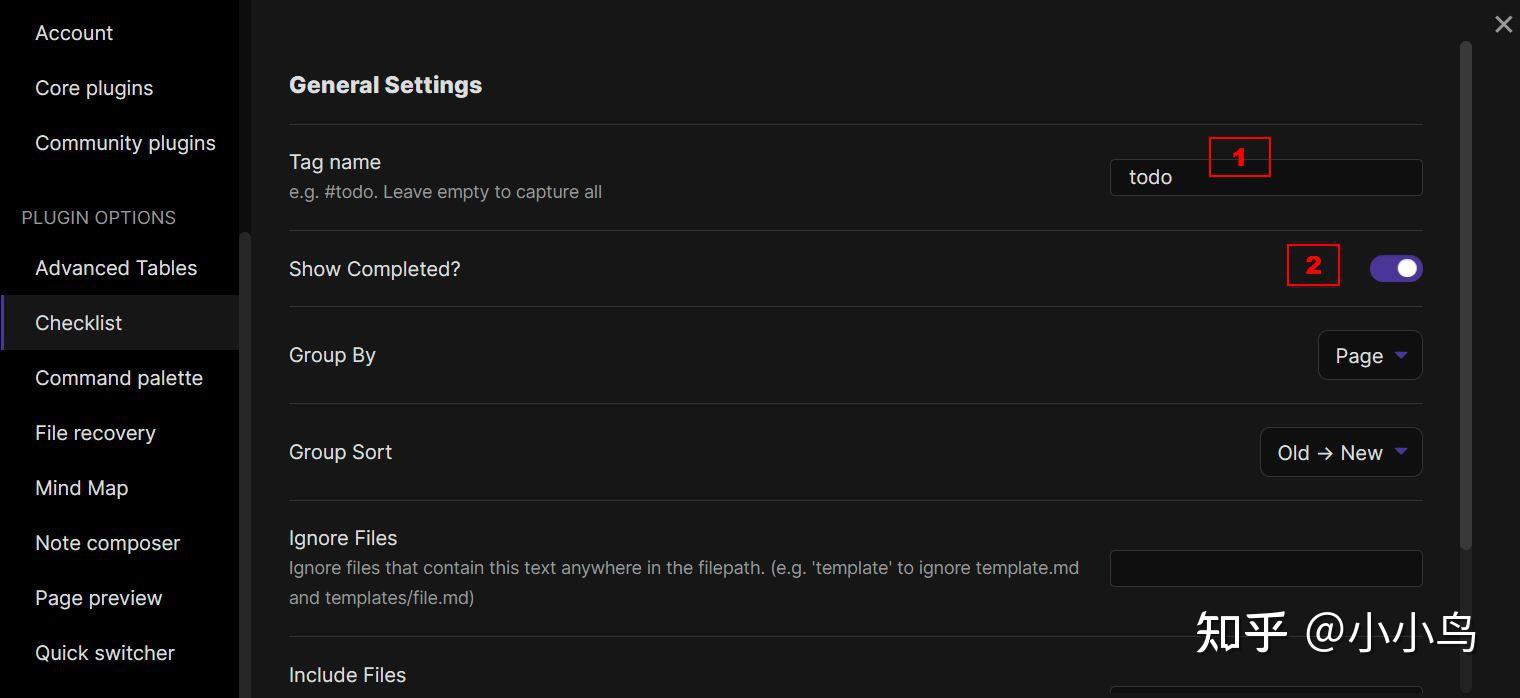
Task: Click the settings content scrollbar
Action: point(1466,295)
